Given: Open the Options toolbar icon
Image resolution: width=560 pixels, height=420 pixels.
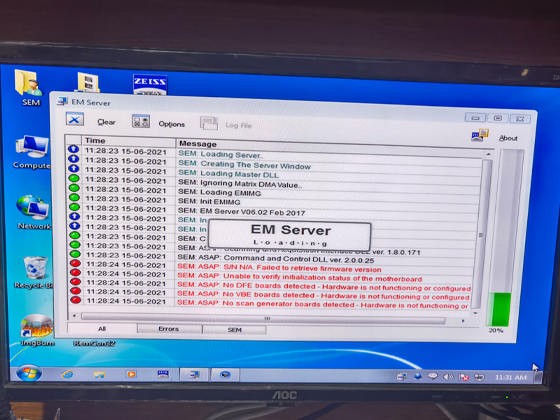Looking at the screenshot, I should point(141,121).
